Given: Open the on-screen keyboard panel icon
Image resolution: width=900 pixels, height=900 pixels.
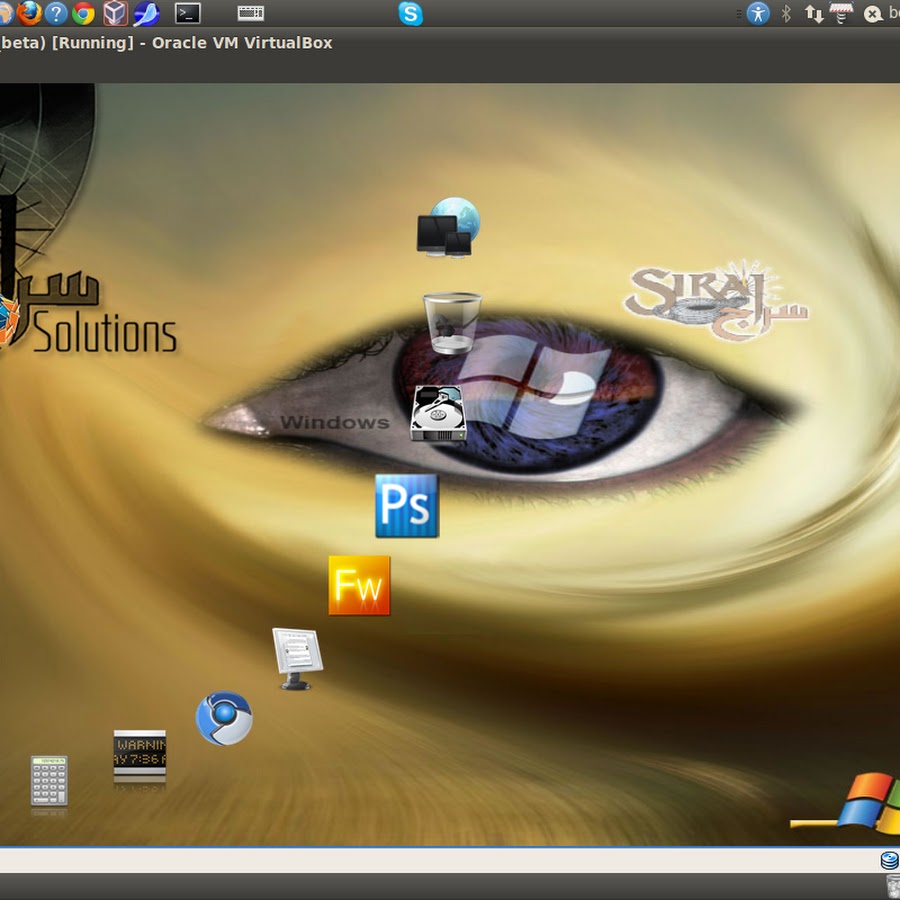Looking at the screenshot, I should point(251,13).
